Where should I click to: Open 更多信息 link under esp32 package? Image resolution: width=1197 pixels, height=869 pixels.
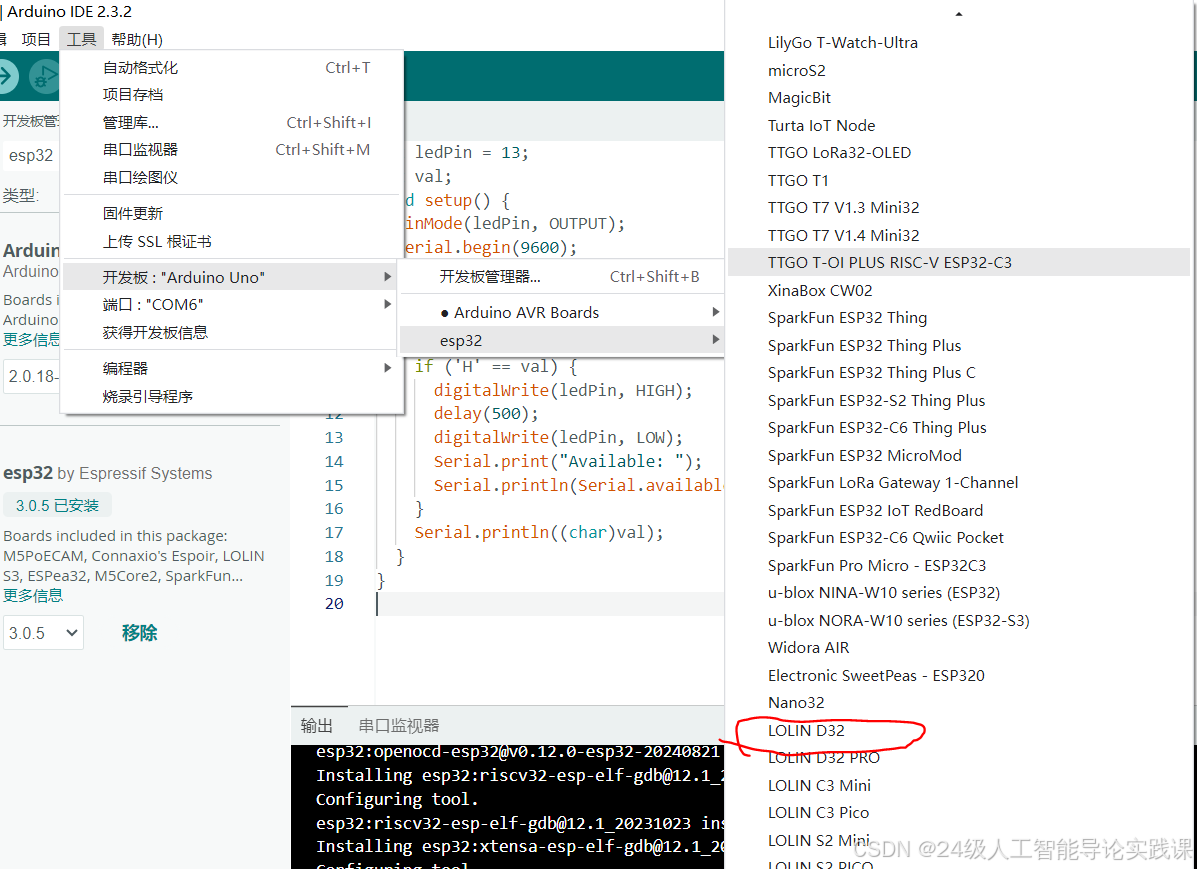(x=33, y=596)
